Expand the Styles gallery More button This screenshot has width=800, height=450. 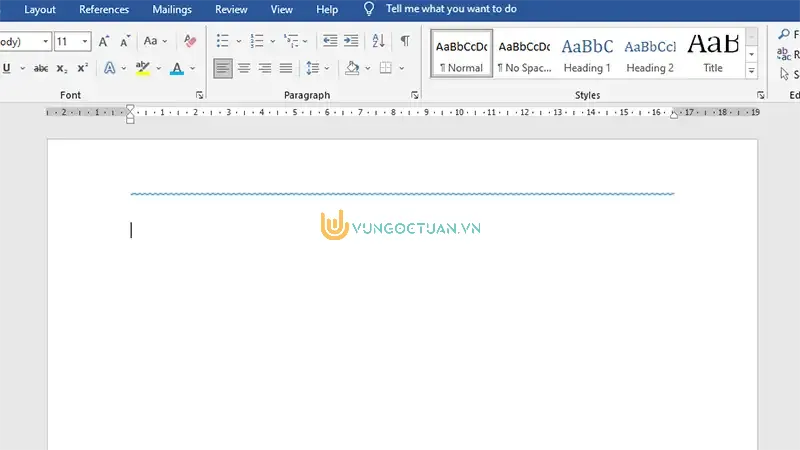coord(752,71)
